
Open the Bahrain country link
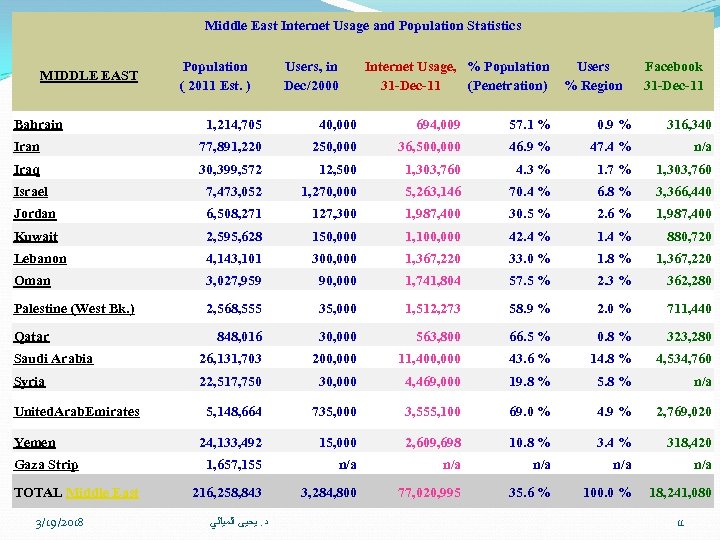click(38, 125)
